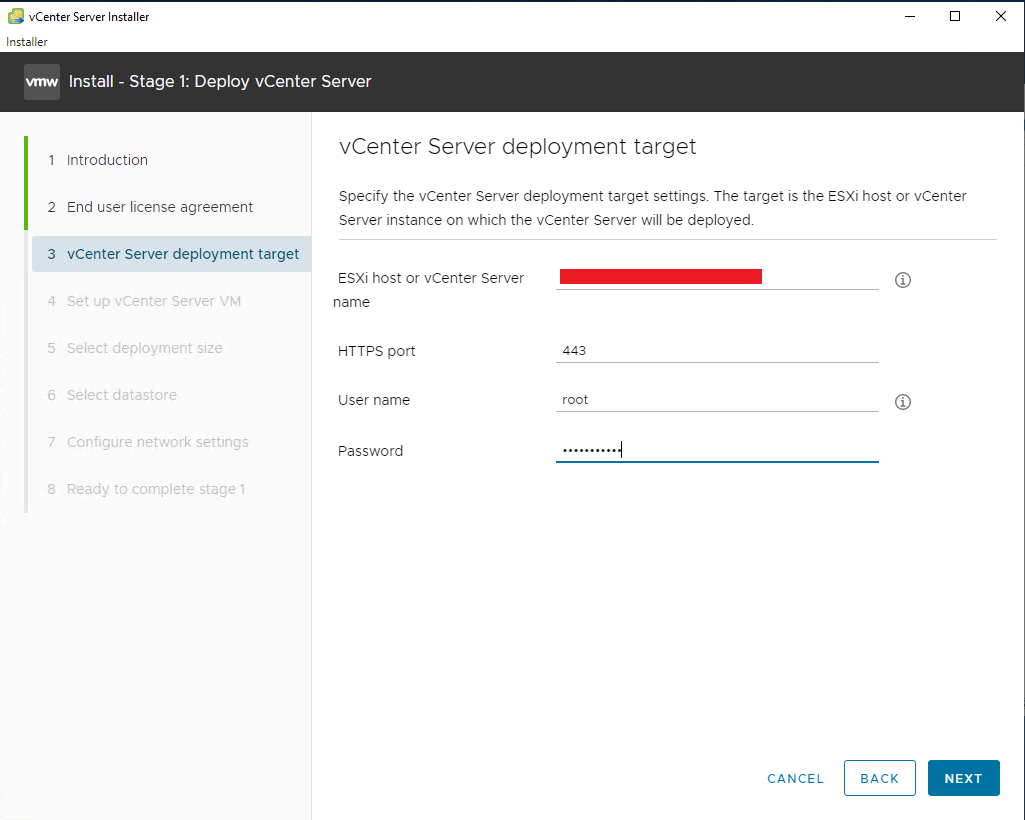Screen dimensions: 1025x820
Task: Click the 'ESXi host or vCenter Server name' label
Action: [429, 290]
